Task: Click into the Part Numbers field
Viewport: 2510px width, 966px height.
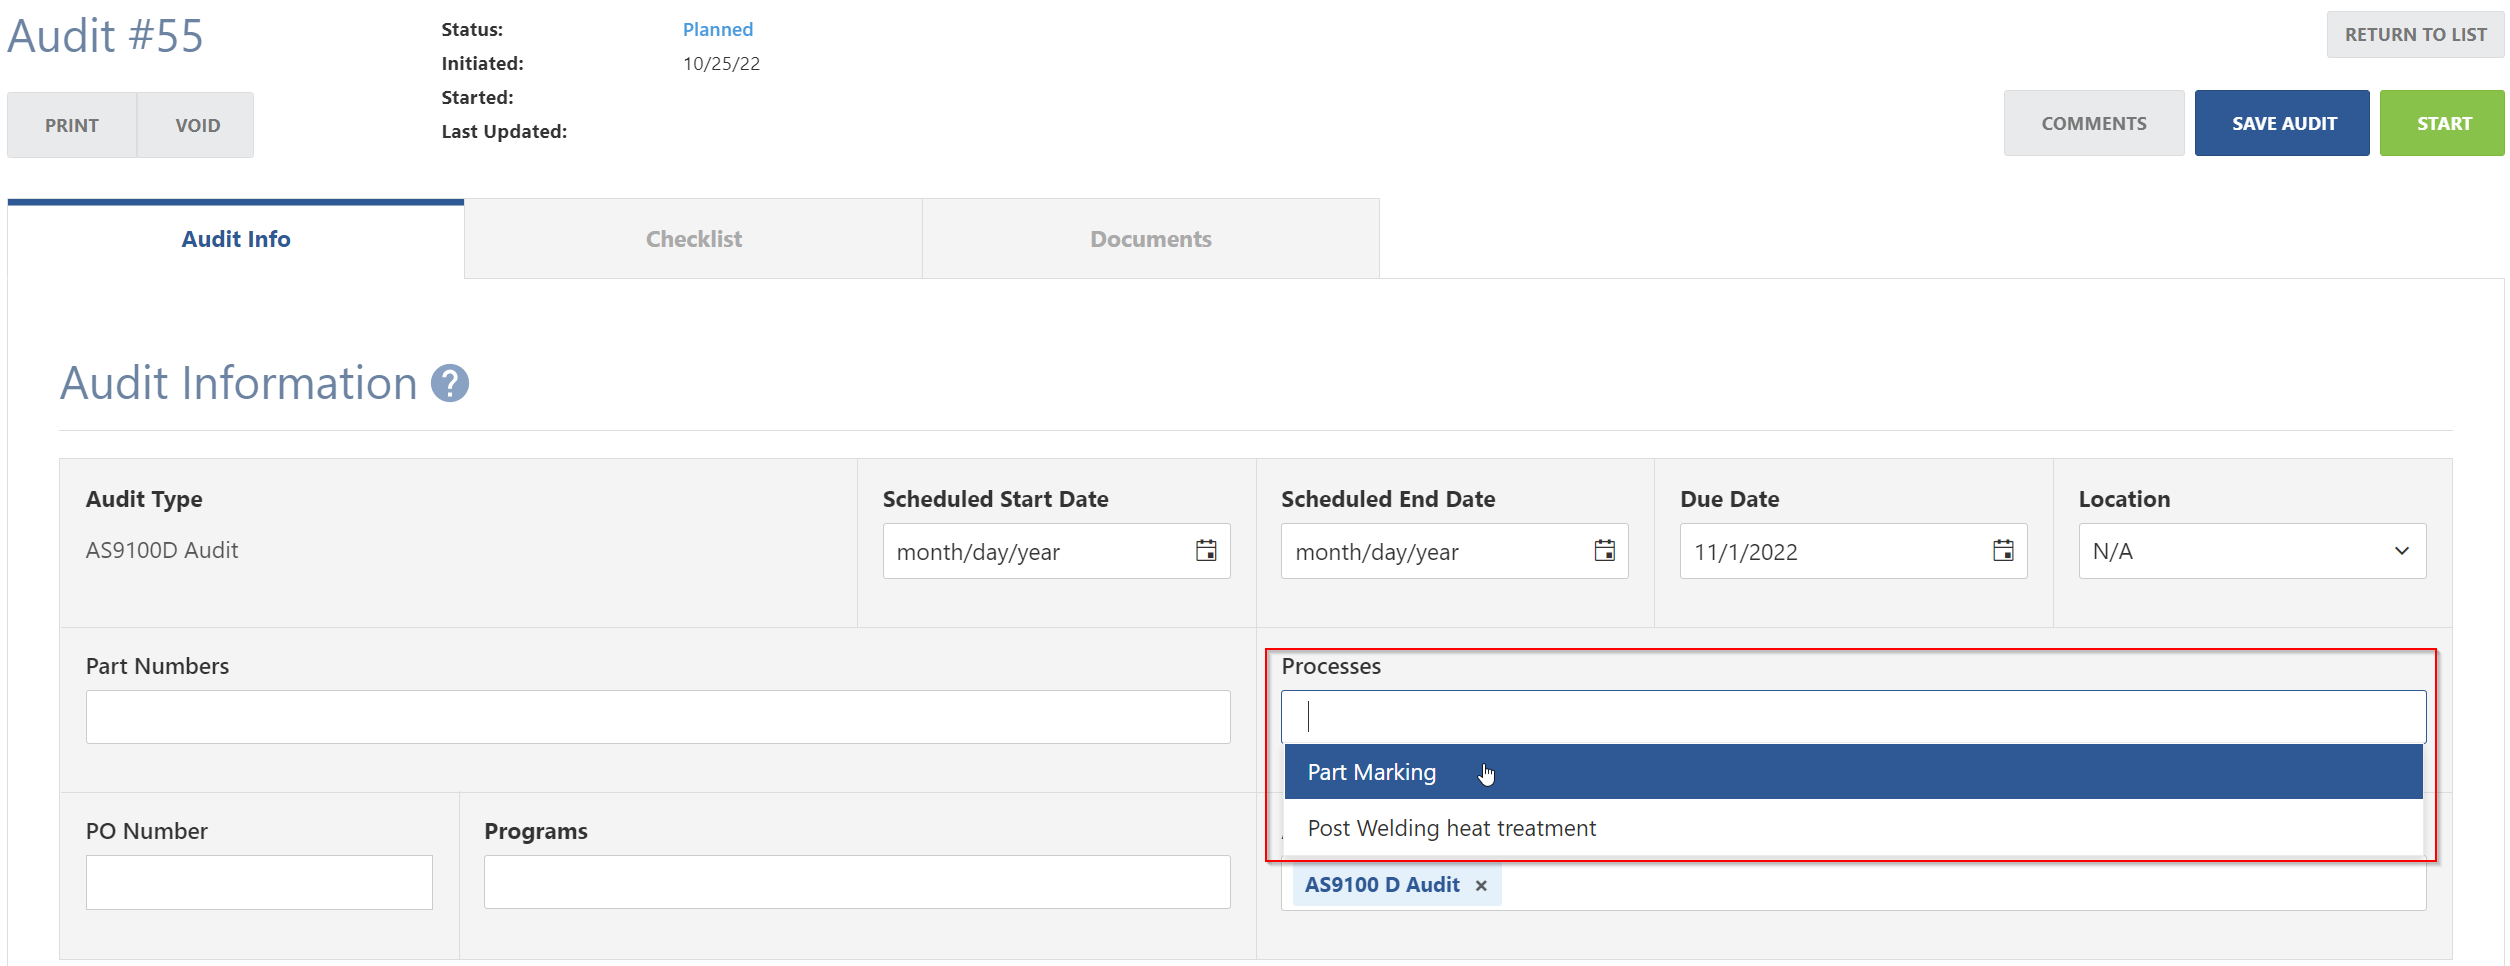Action: 658,717
